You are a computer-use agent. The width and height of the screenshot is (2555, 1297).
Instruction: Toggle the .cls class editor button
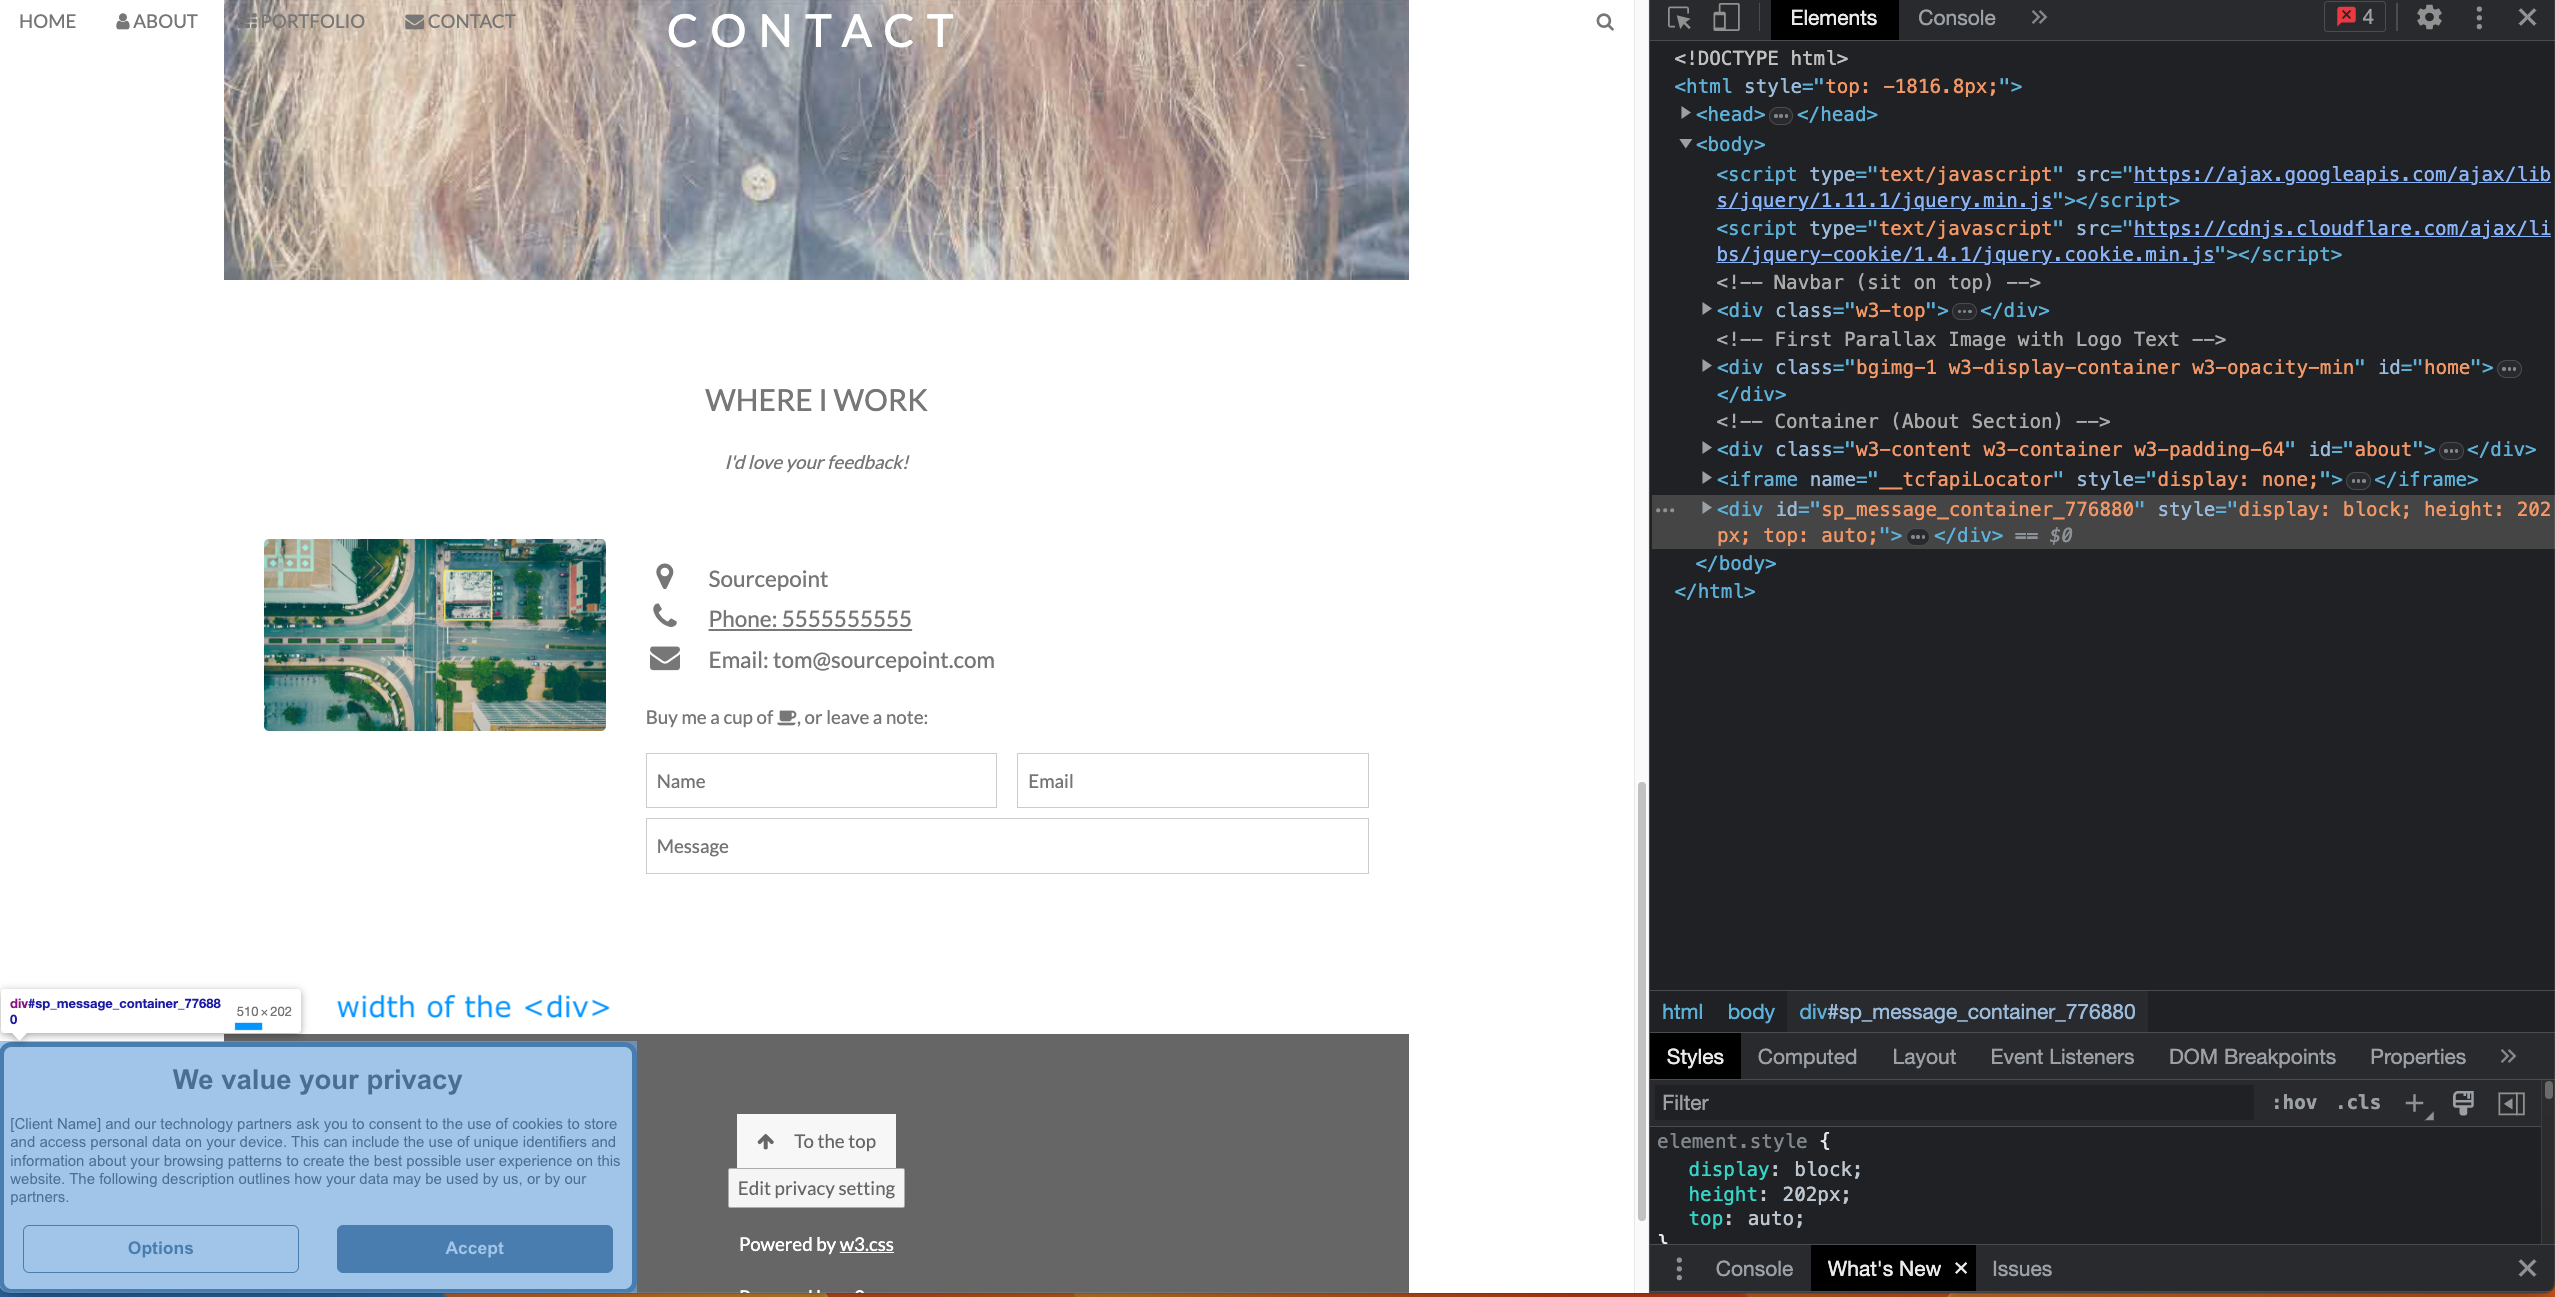point(2358,1102)
